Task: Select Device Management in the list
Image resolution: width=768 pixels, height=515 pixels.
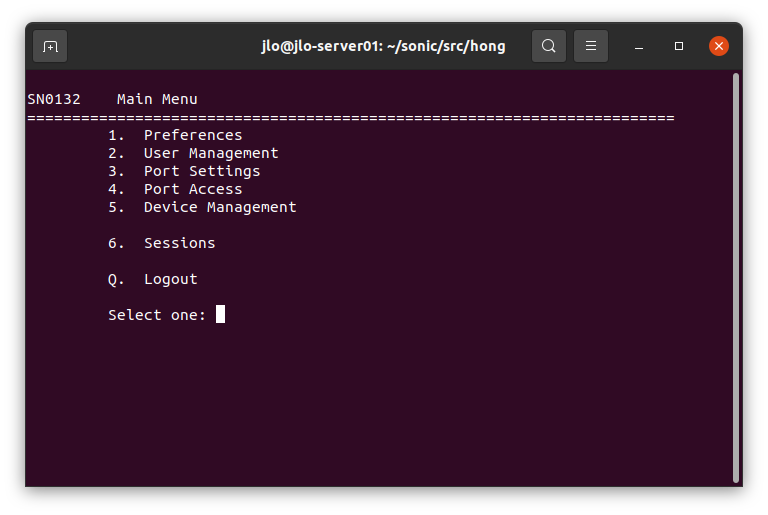Action: (220, 207)
